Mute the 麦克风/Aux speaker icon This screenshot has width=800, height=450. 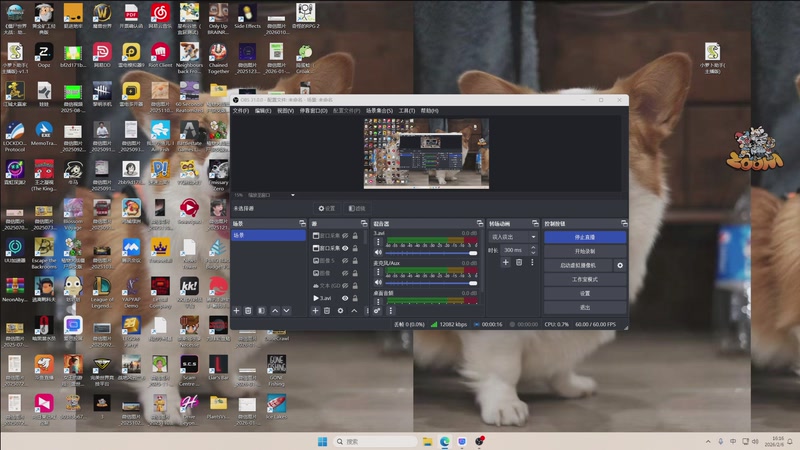tap(378, 283)
